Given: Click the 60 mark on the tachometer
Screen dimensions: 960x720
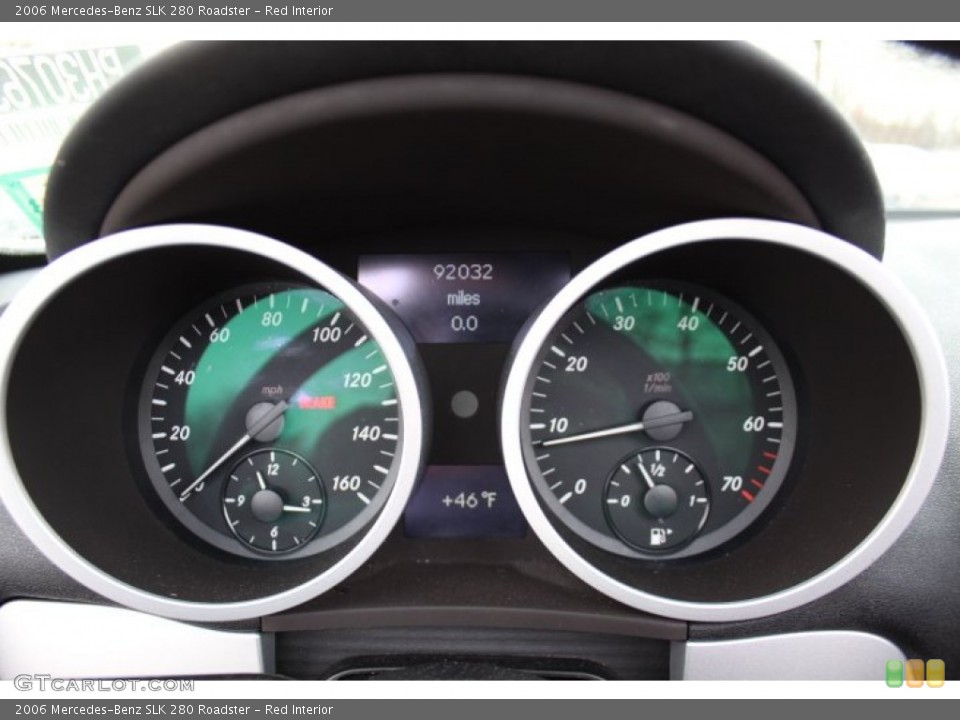Looking at the screenshot, I should click(753, 424).
